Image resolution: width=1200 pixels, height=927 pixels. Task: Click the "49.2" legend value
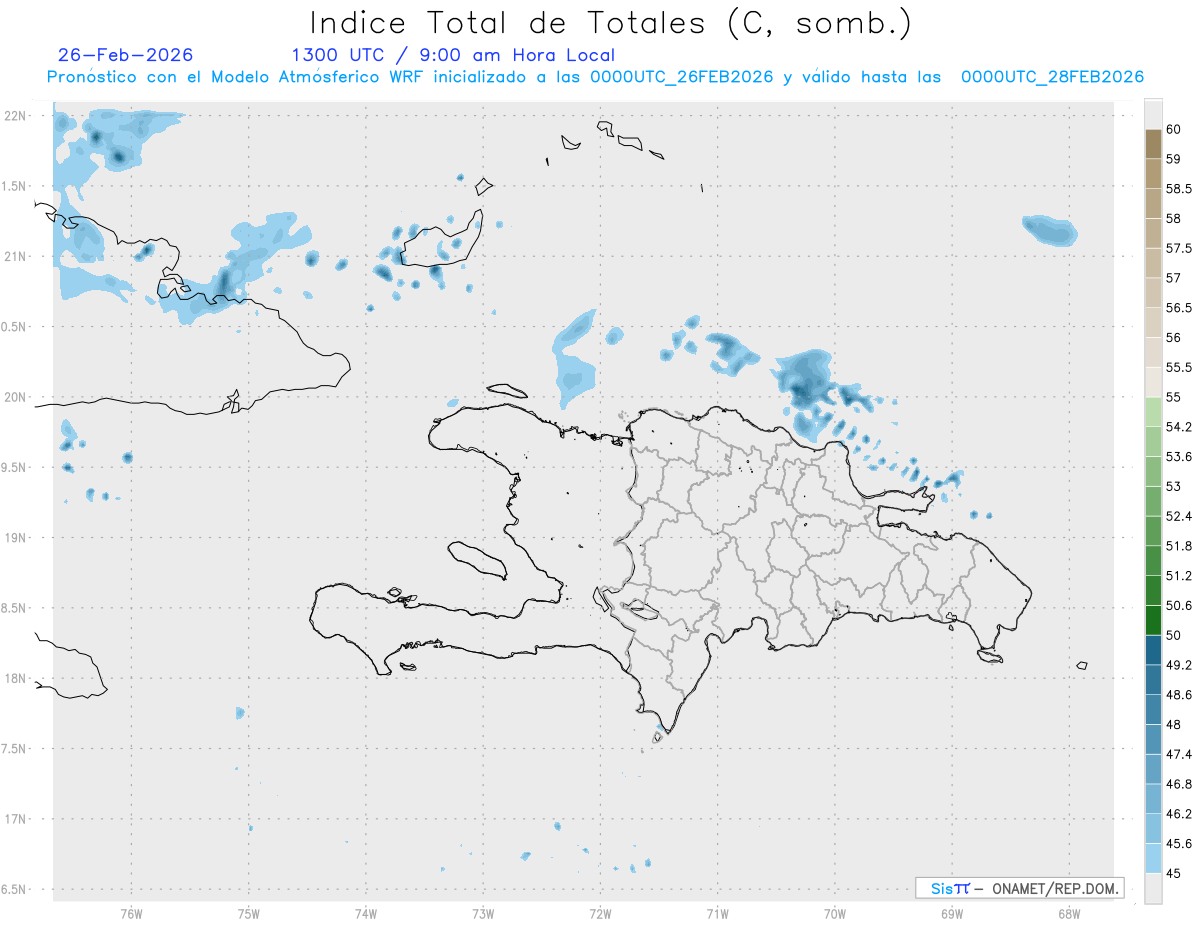1178,665
